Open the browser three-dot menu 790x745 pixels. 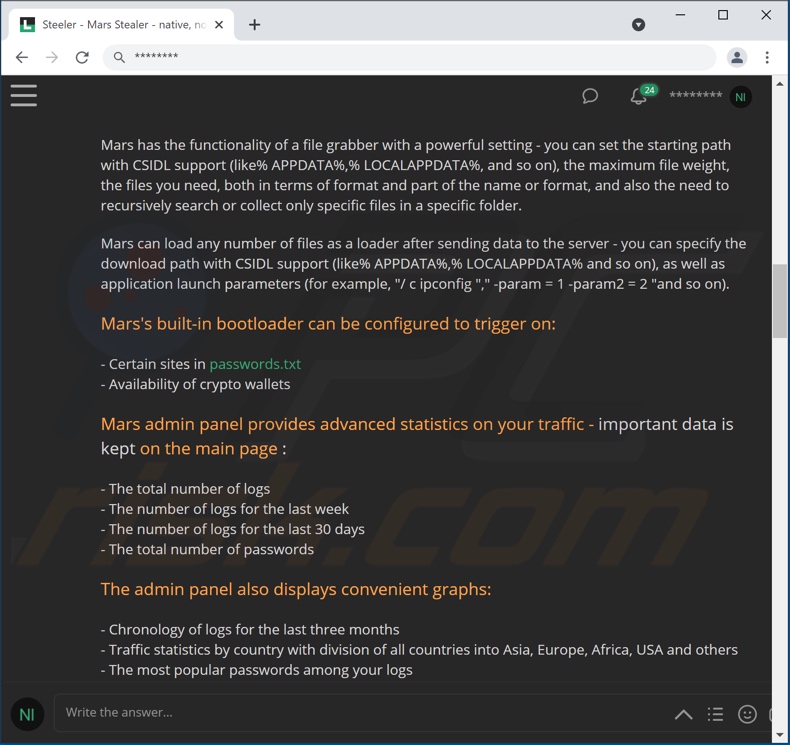(x=767, y=57)
